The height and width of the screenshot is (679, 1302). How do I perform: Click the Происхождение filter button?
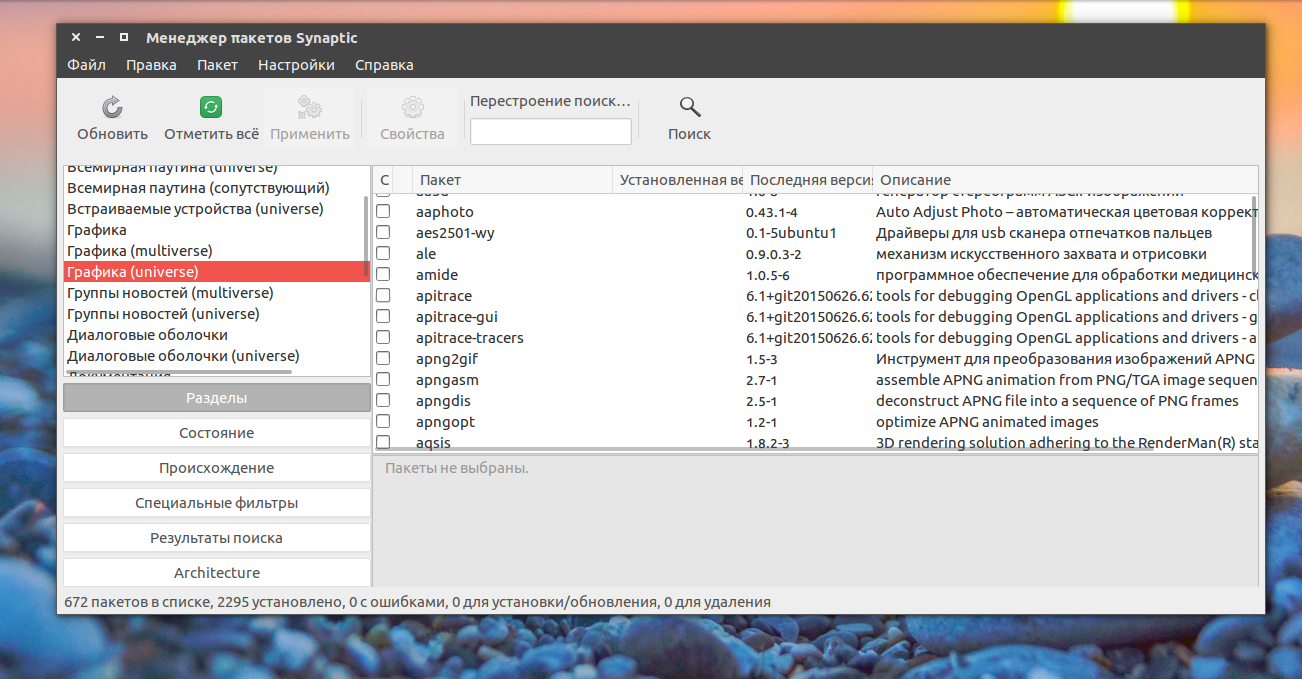point(217,468)
